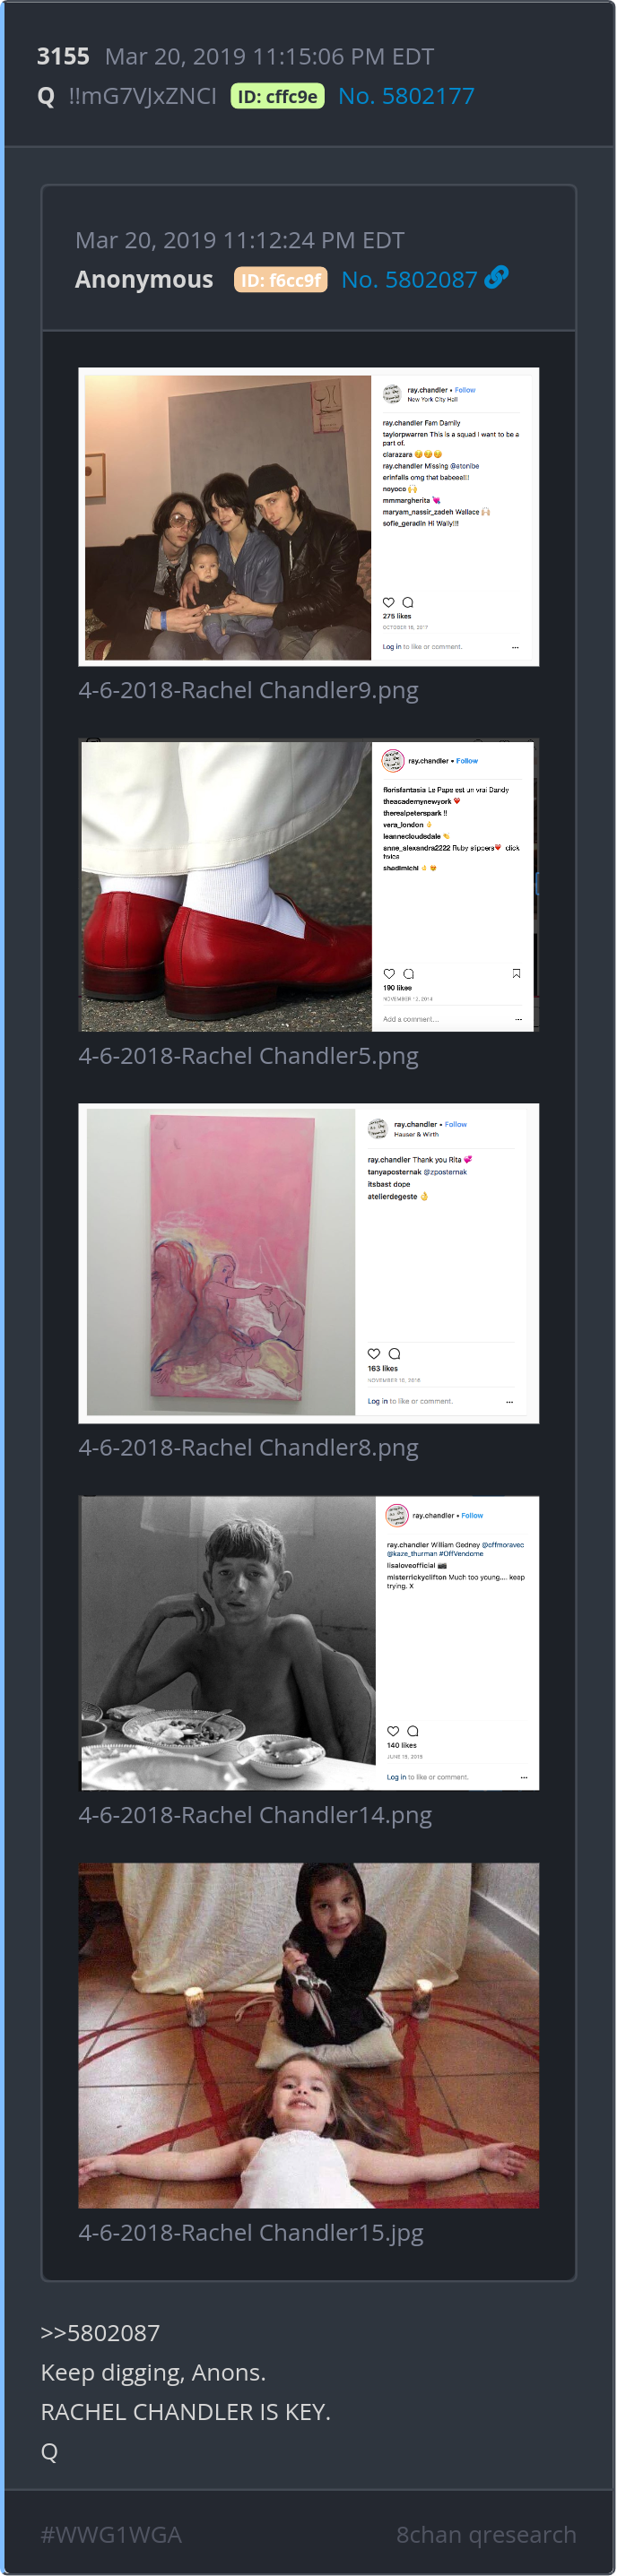617x2576 pixels.
Task: Click the >>5802087 reply reference
Action: point(100,2332)
